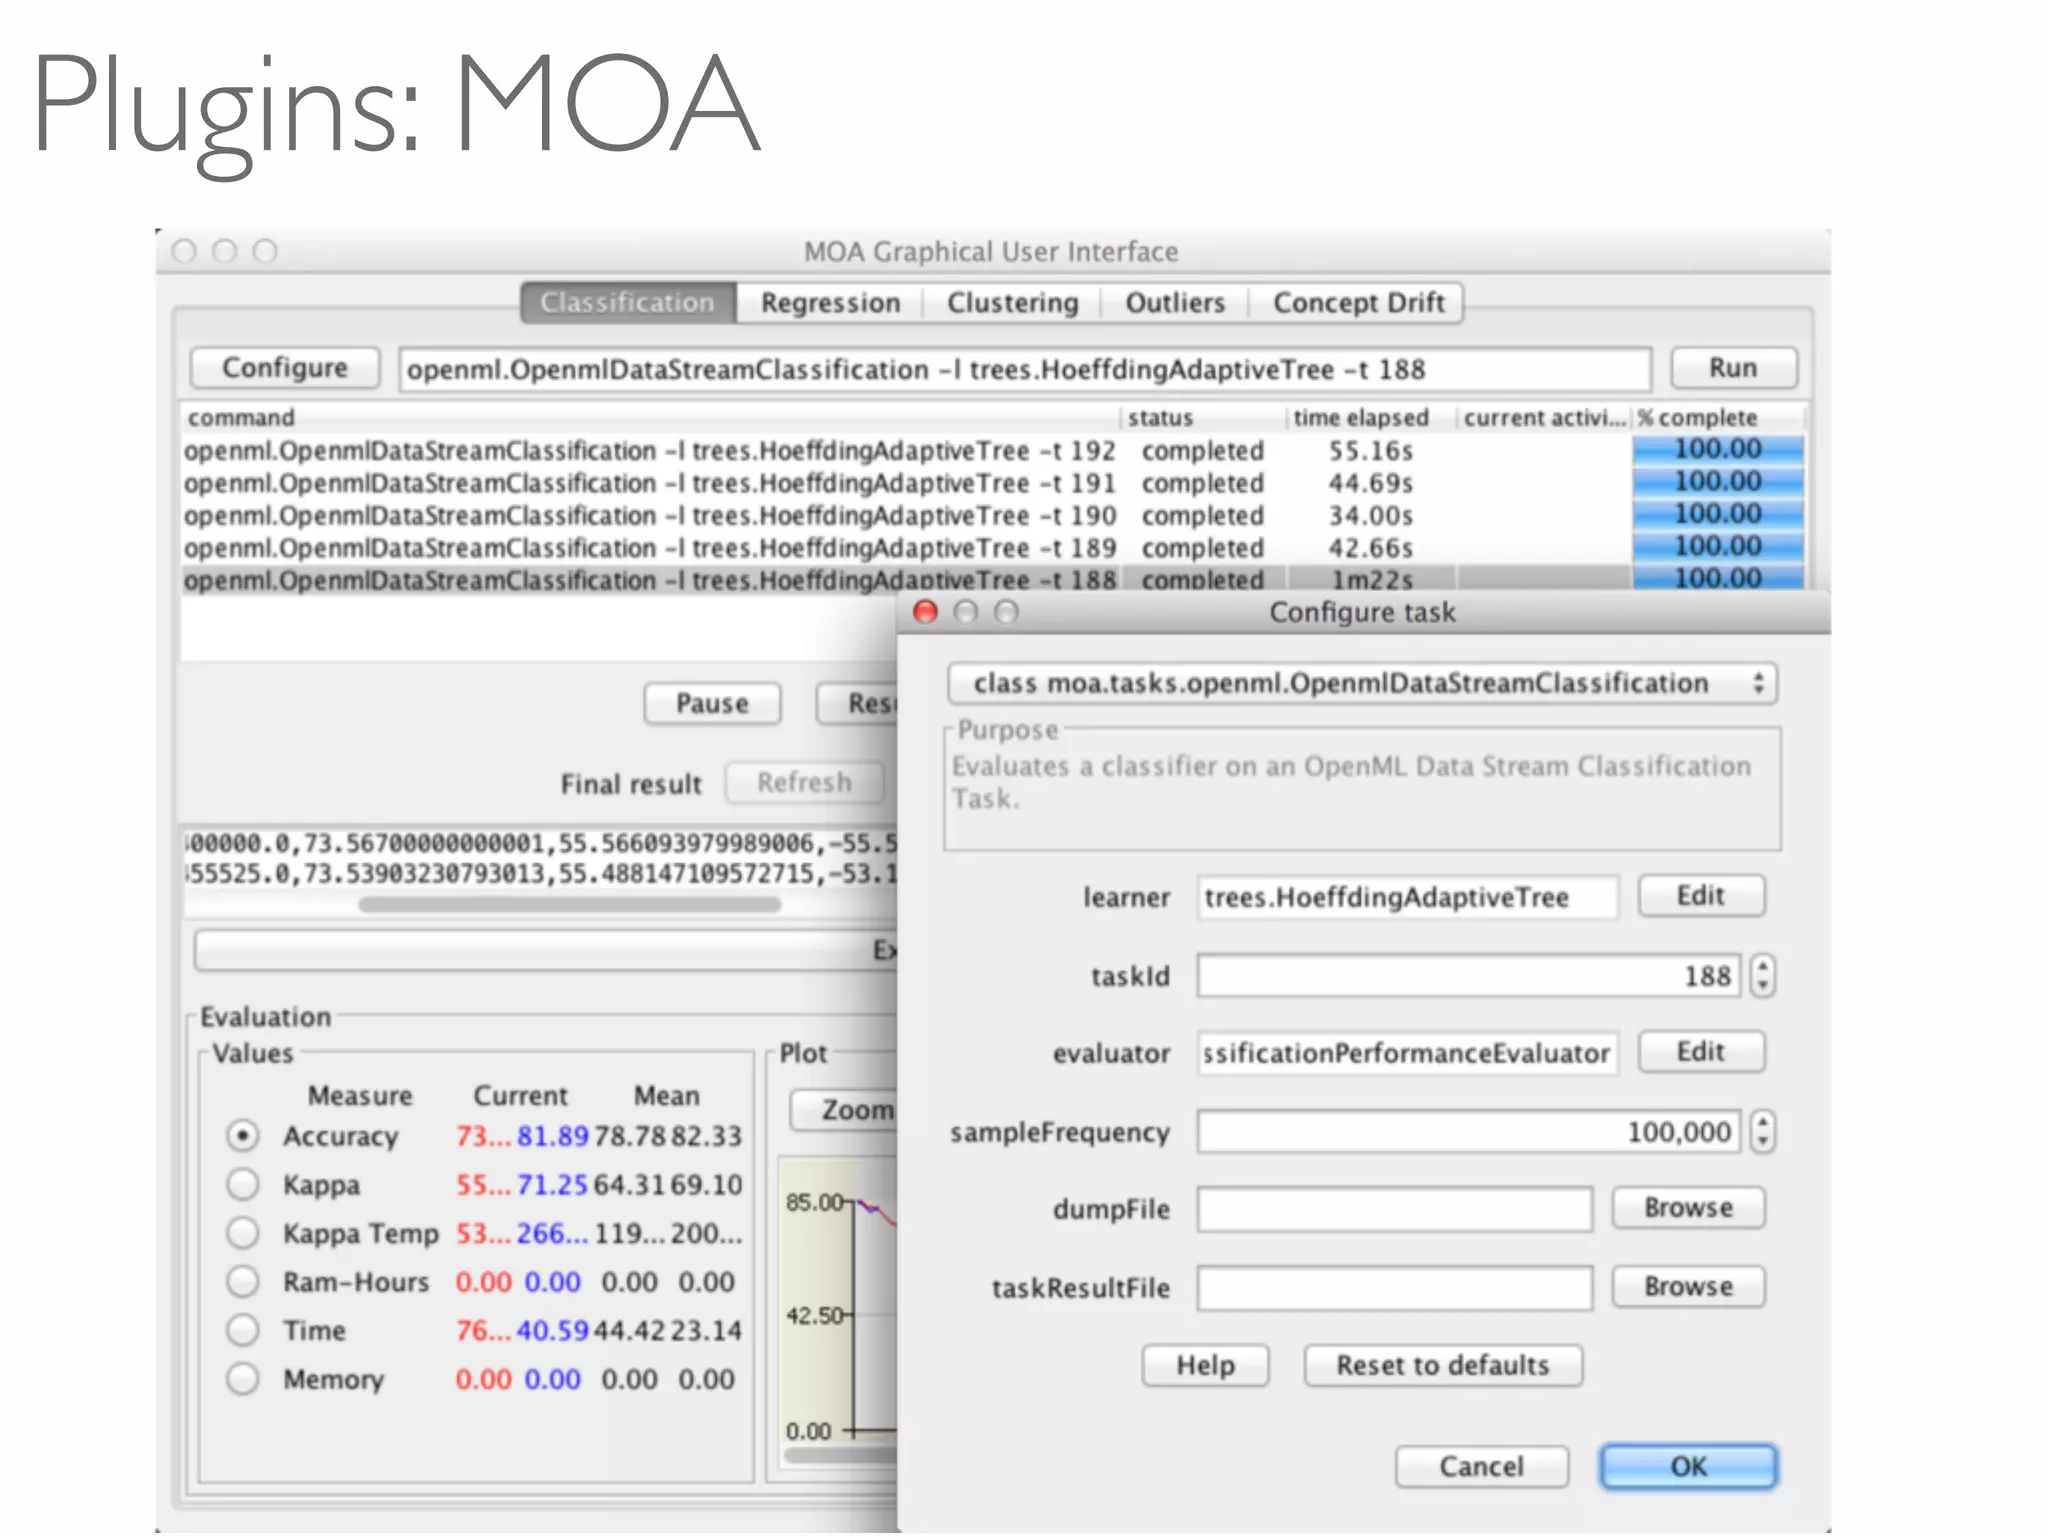Click the horizontal scrollbar under final result text
Image resolution: width=2048 pixels, height=1536 pixels.
[x=570, y=905]
